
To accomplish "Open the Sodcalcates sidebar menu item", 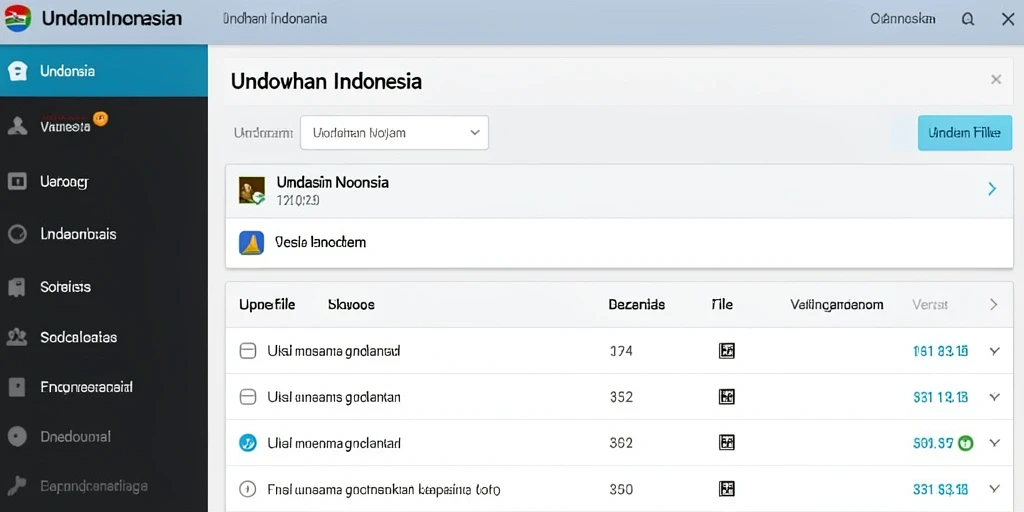I will (104, 337).
